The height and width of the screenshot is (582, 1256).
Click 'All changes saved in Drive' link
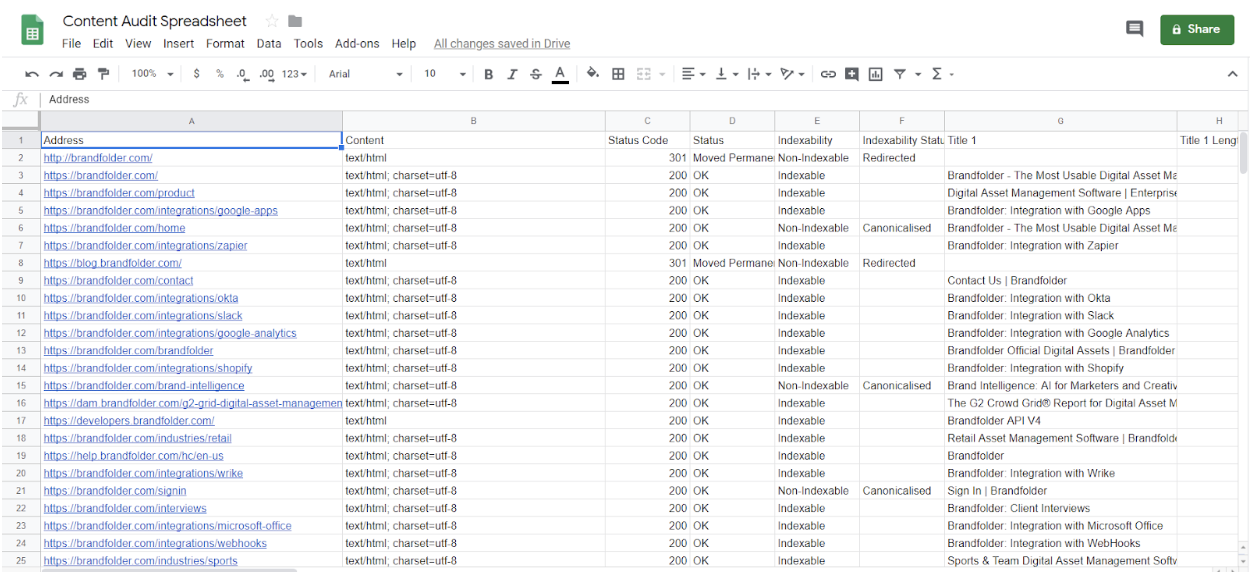pyautogui.click(x=502, y=44)
